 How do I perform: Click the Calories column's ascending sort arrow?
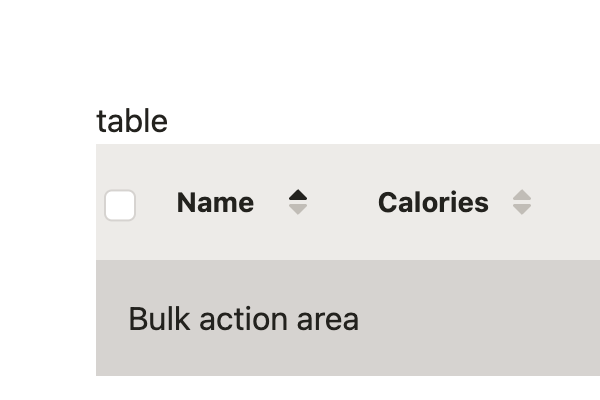522,195
